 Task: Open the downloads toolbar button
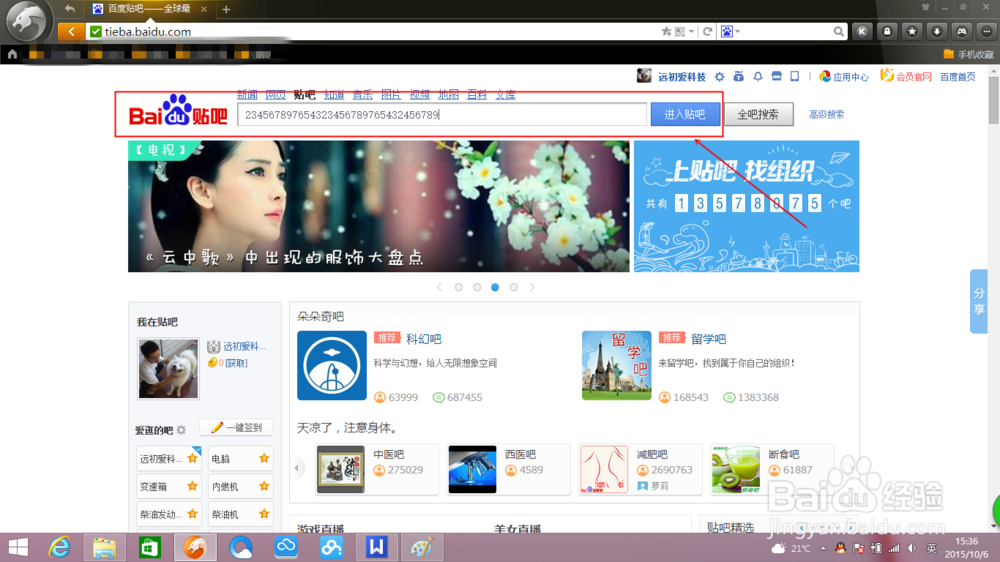(937, 31)
